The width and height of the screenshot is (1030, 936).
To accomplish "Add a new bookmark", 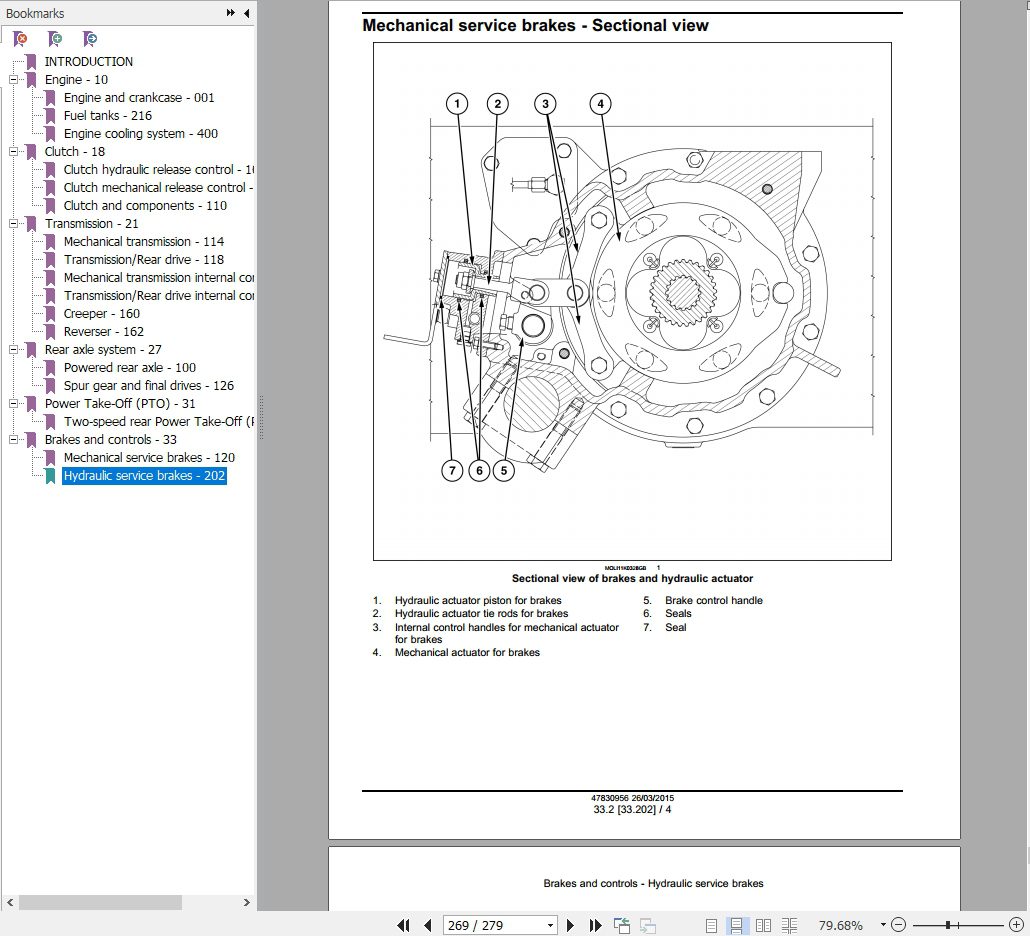I will pyautogui.click(x=55, y=38).
